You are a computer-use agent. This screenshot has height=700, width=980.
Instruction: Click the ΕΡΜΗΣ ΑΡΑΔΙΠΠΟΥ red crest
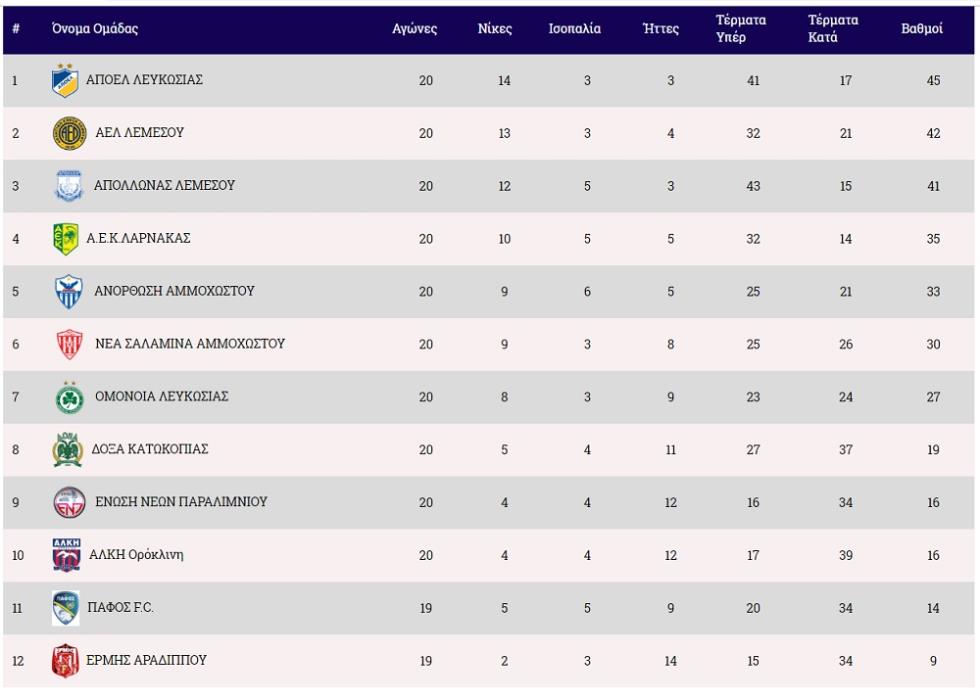(x=65, y=661)
